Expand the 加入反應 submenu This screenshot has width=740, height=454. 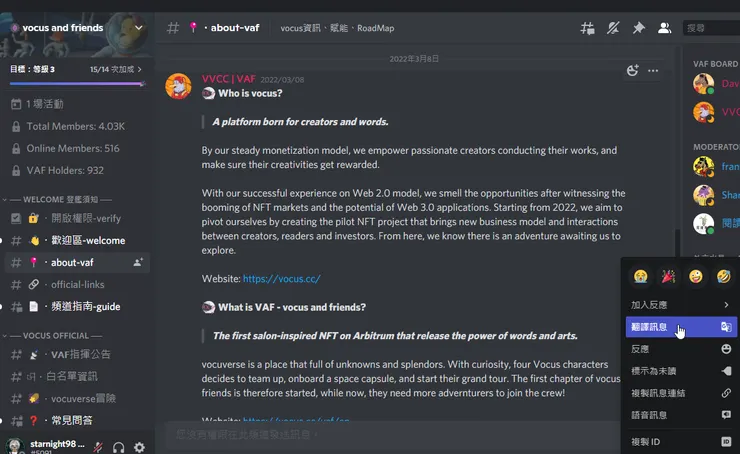[x=680, y=304]
